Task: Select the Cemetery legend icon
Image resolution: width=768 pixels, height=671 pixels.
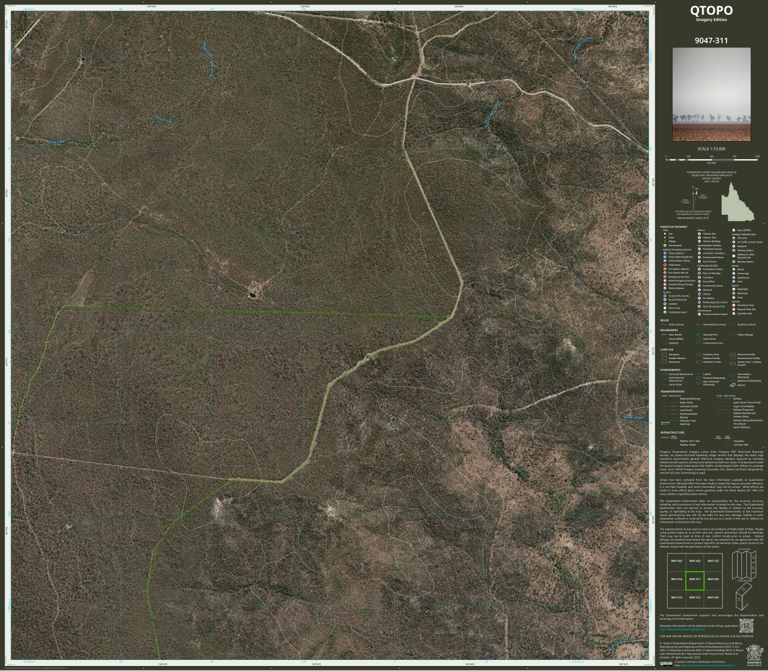Action: click(x=699, y=277)
